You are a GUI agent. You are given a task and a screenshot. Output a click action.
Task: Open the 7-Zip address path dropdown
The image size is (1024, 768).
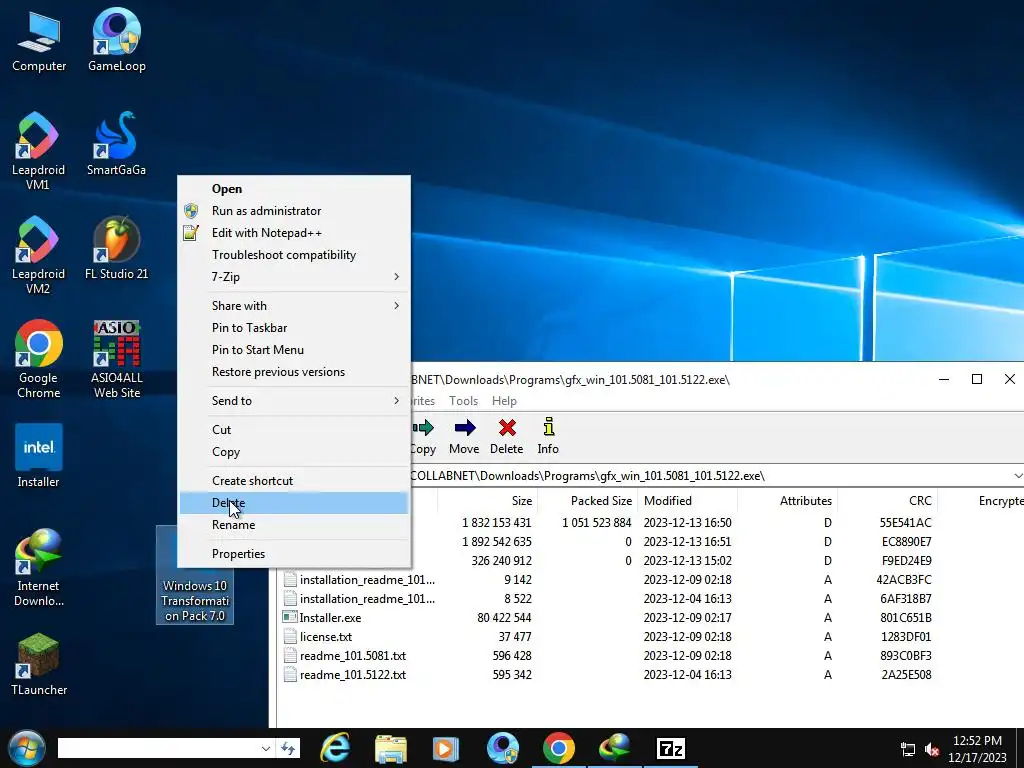coord(1017,475)
